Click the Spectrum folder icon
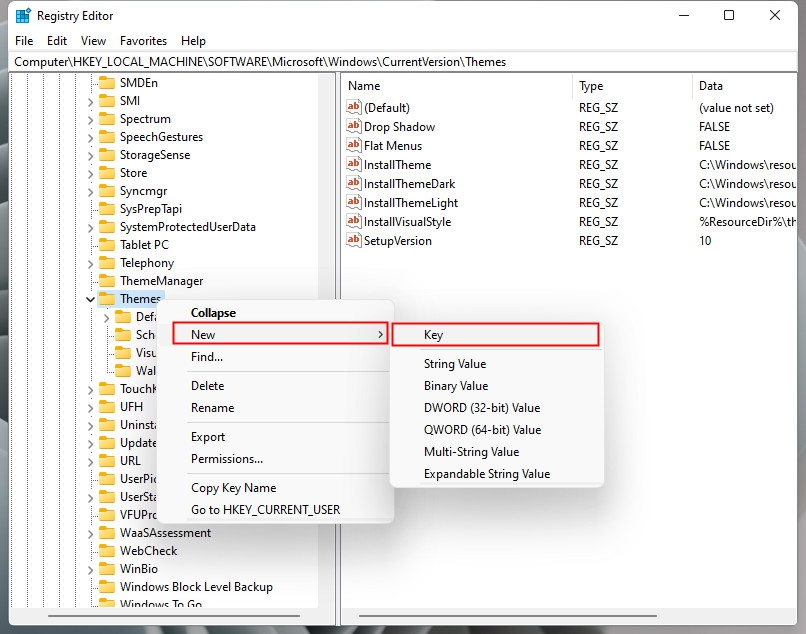The height and width of the screenshot is (634, 806). pyautogui.click(x=106, y=119)
